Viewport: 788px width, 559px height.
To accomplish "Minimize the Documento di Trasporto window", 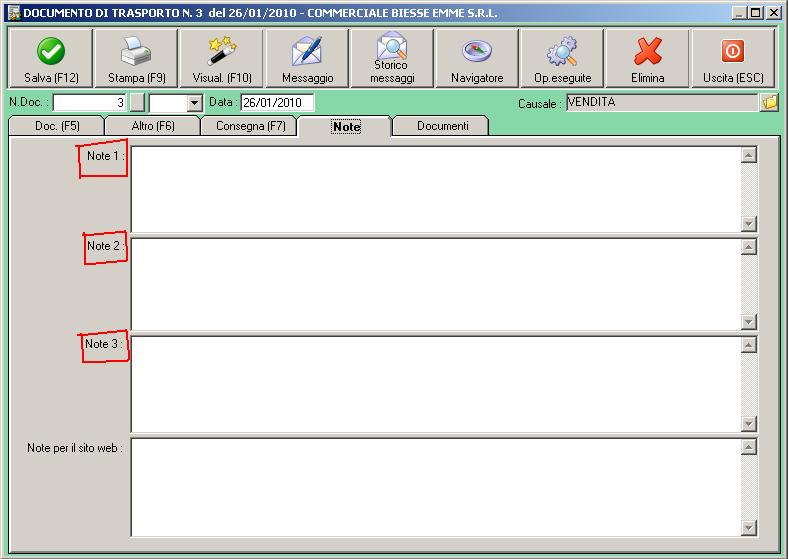I will 739,13.
